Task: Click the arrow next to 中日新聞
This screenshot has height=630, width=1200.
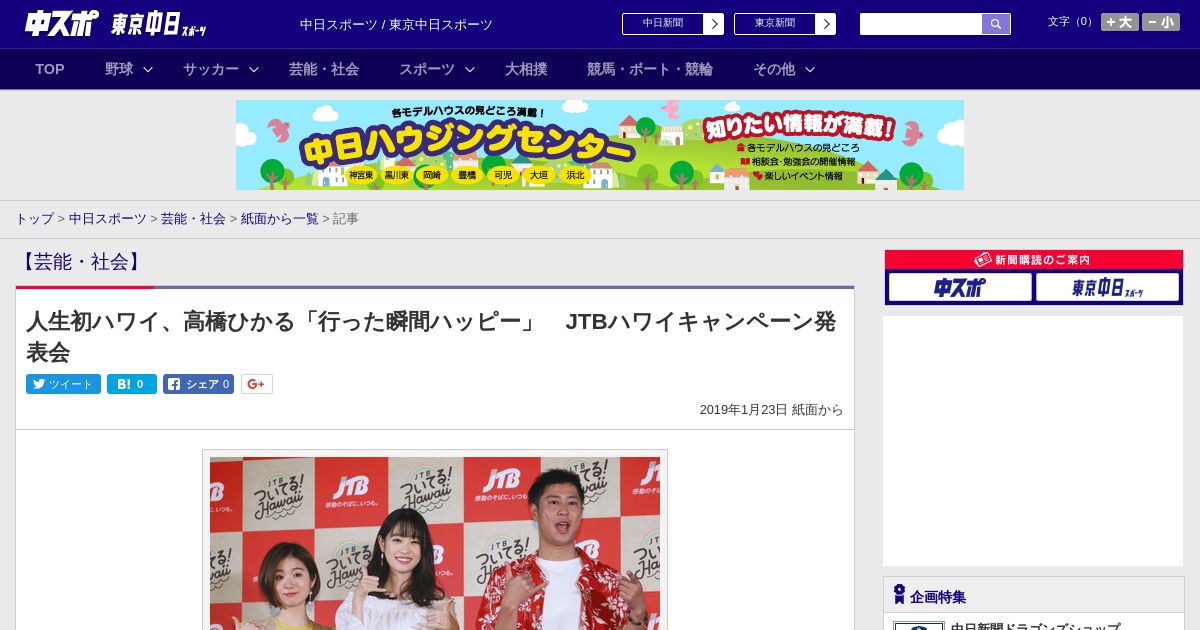Action: (x=714, y=24)
